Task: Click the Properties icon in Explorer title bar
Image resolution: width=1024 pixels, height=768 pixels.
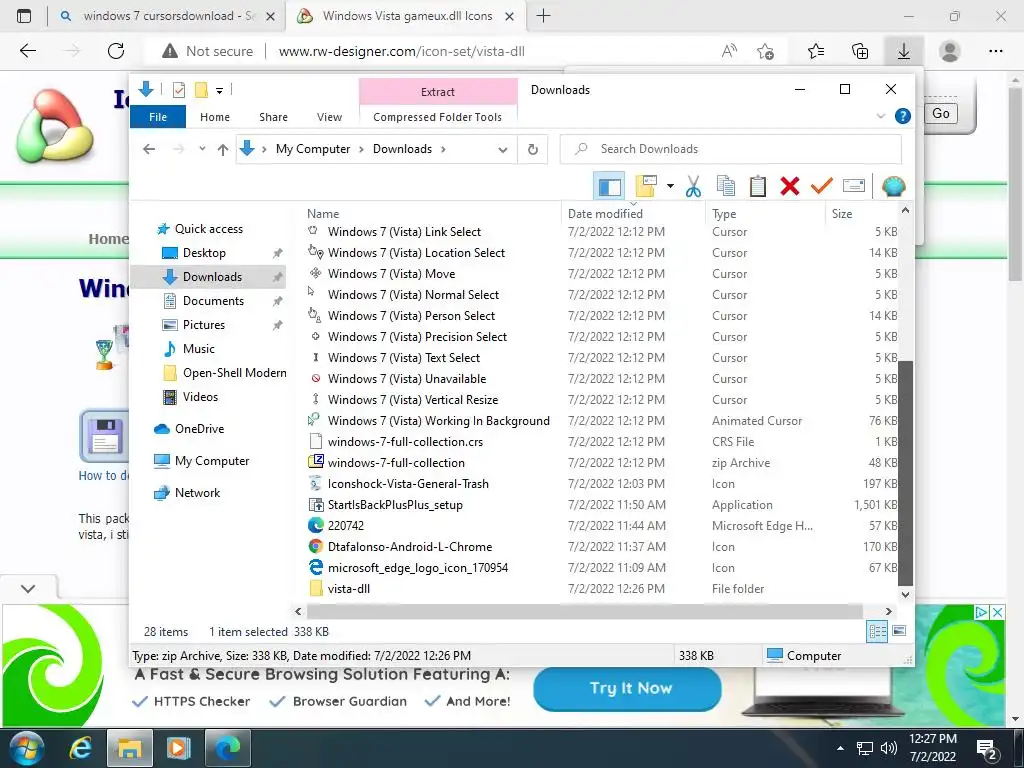Action: [x=179, y=90]
